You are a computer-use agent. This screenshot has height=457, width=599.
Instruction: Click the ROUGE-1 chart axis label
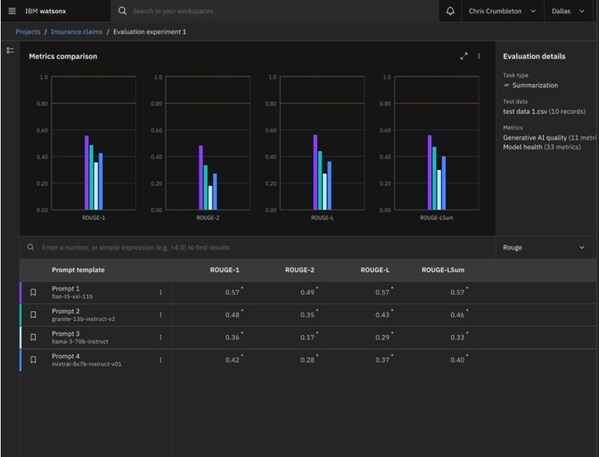pyautogui.click(x=93, y=217)
